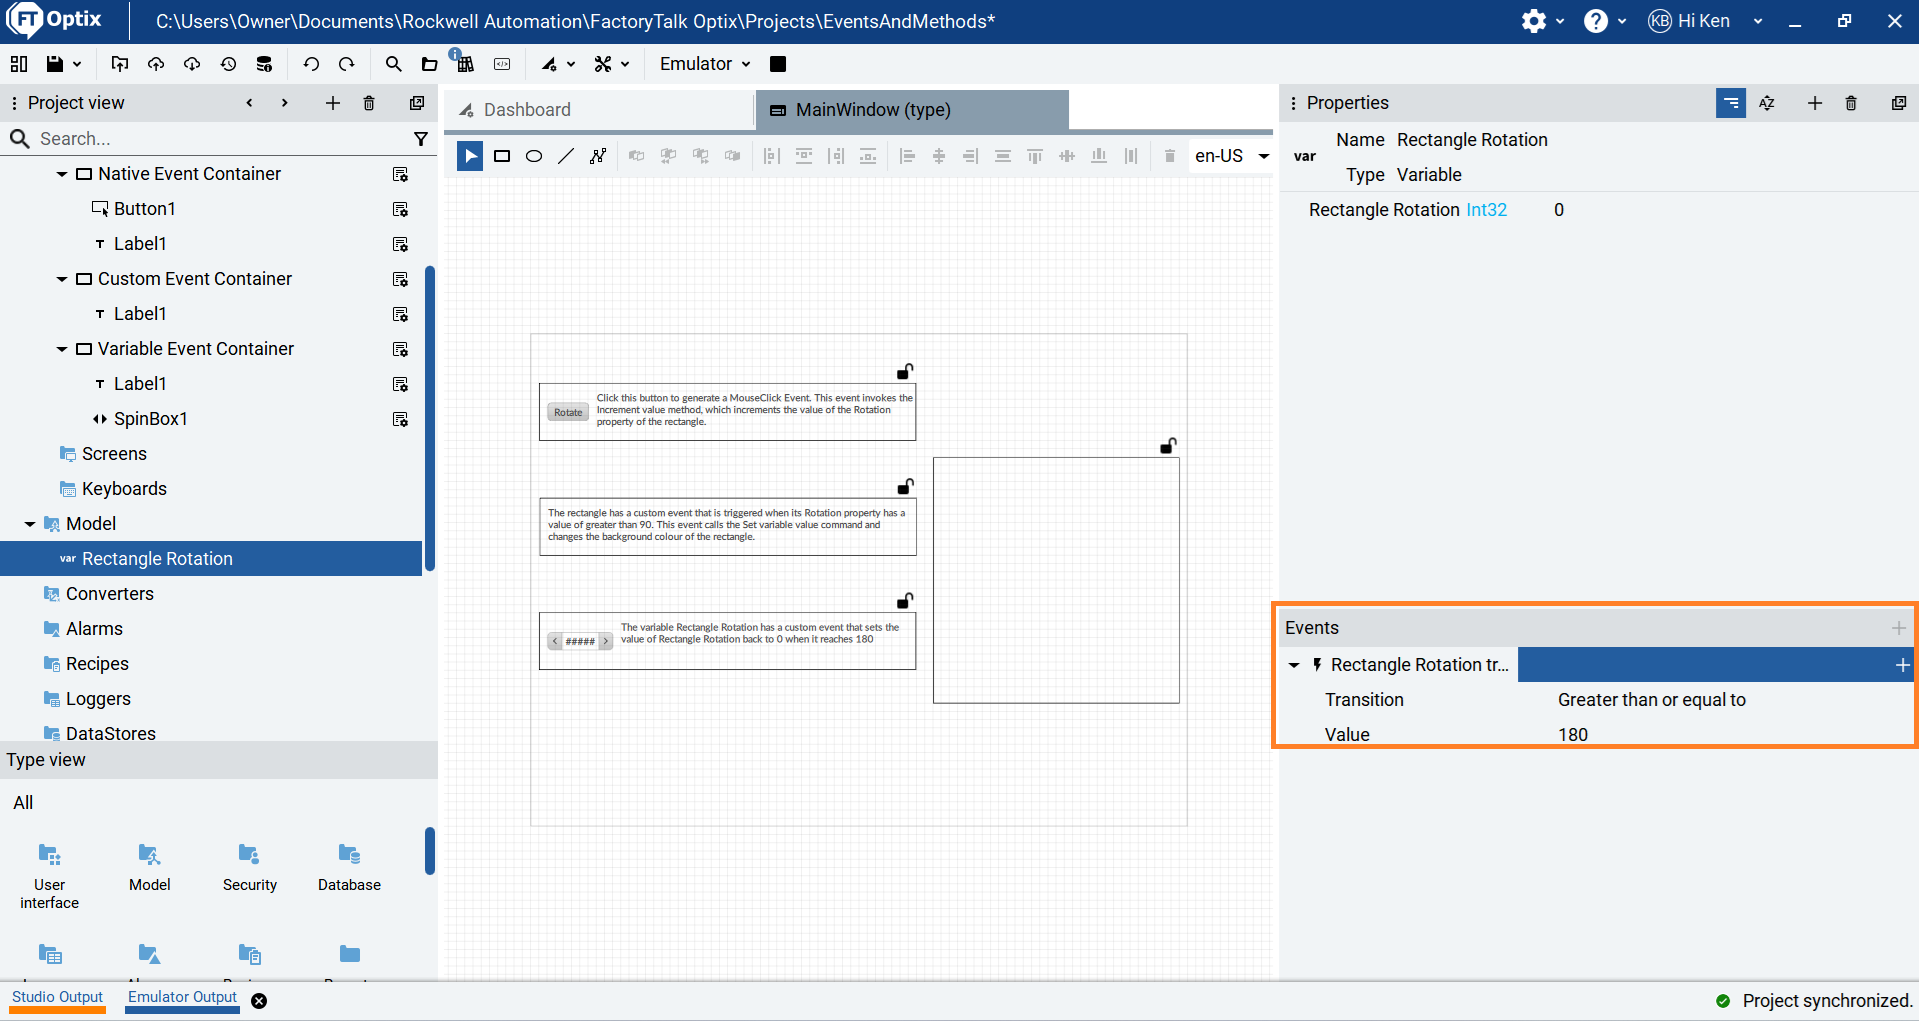Click the cloud upload icon
Viewport: 1919px width, 1021px height.
click(156, 64)
